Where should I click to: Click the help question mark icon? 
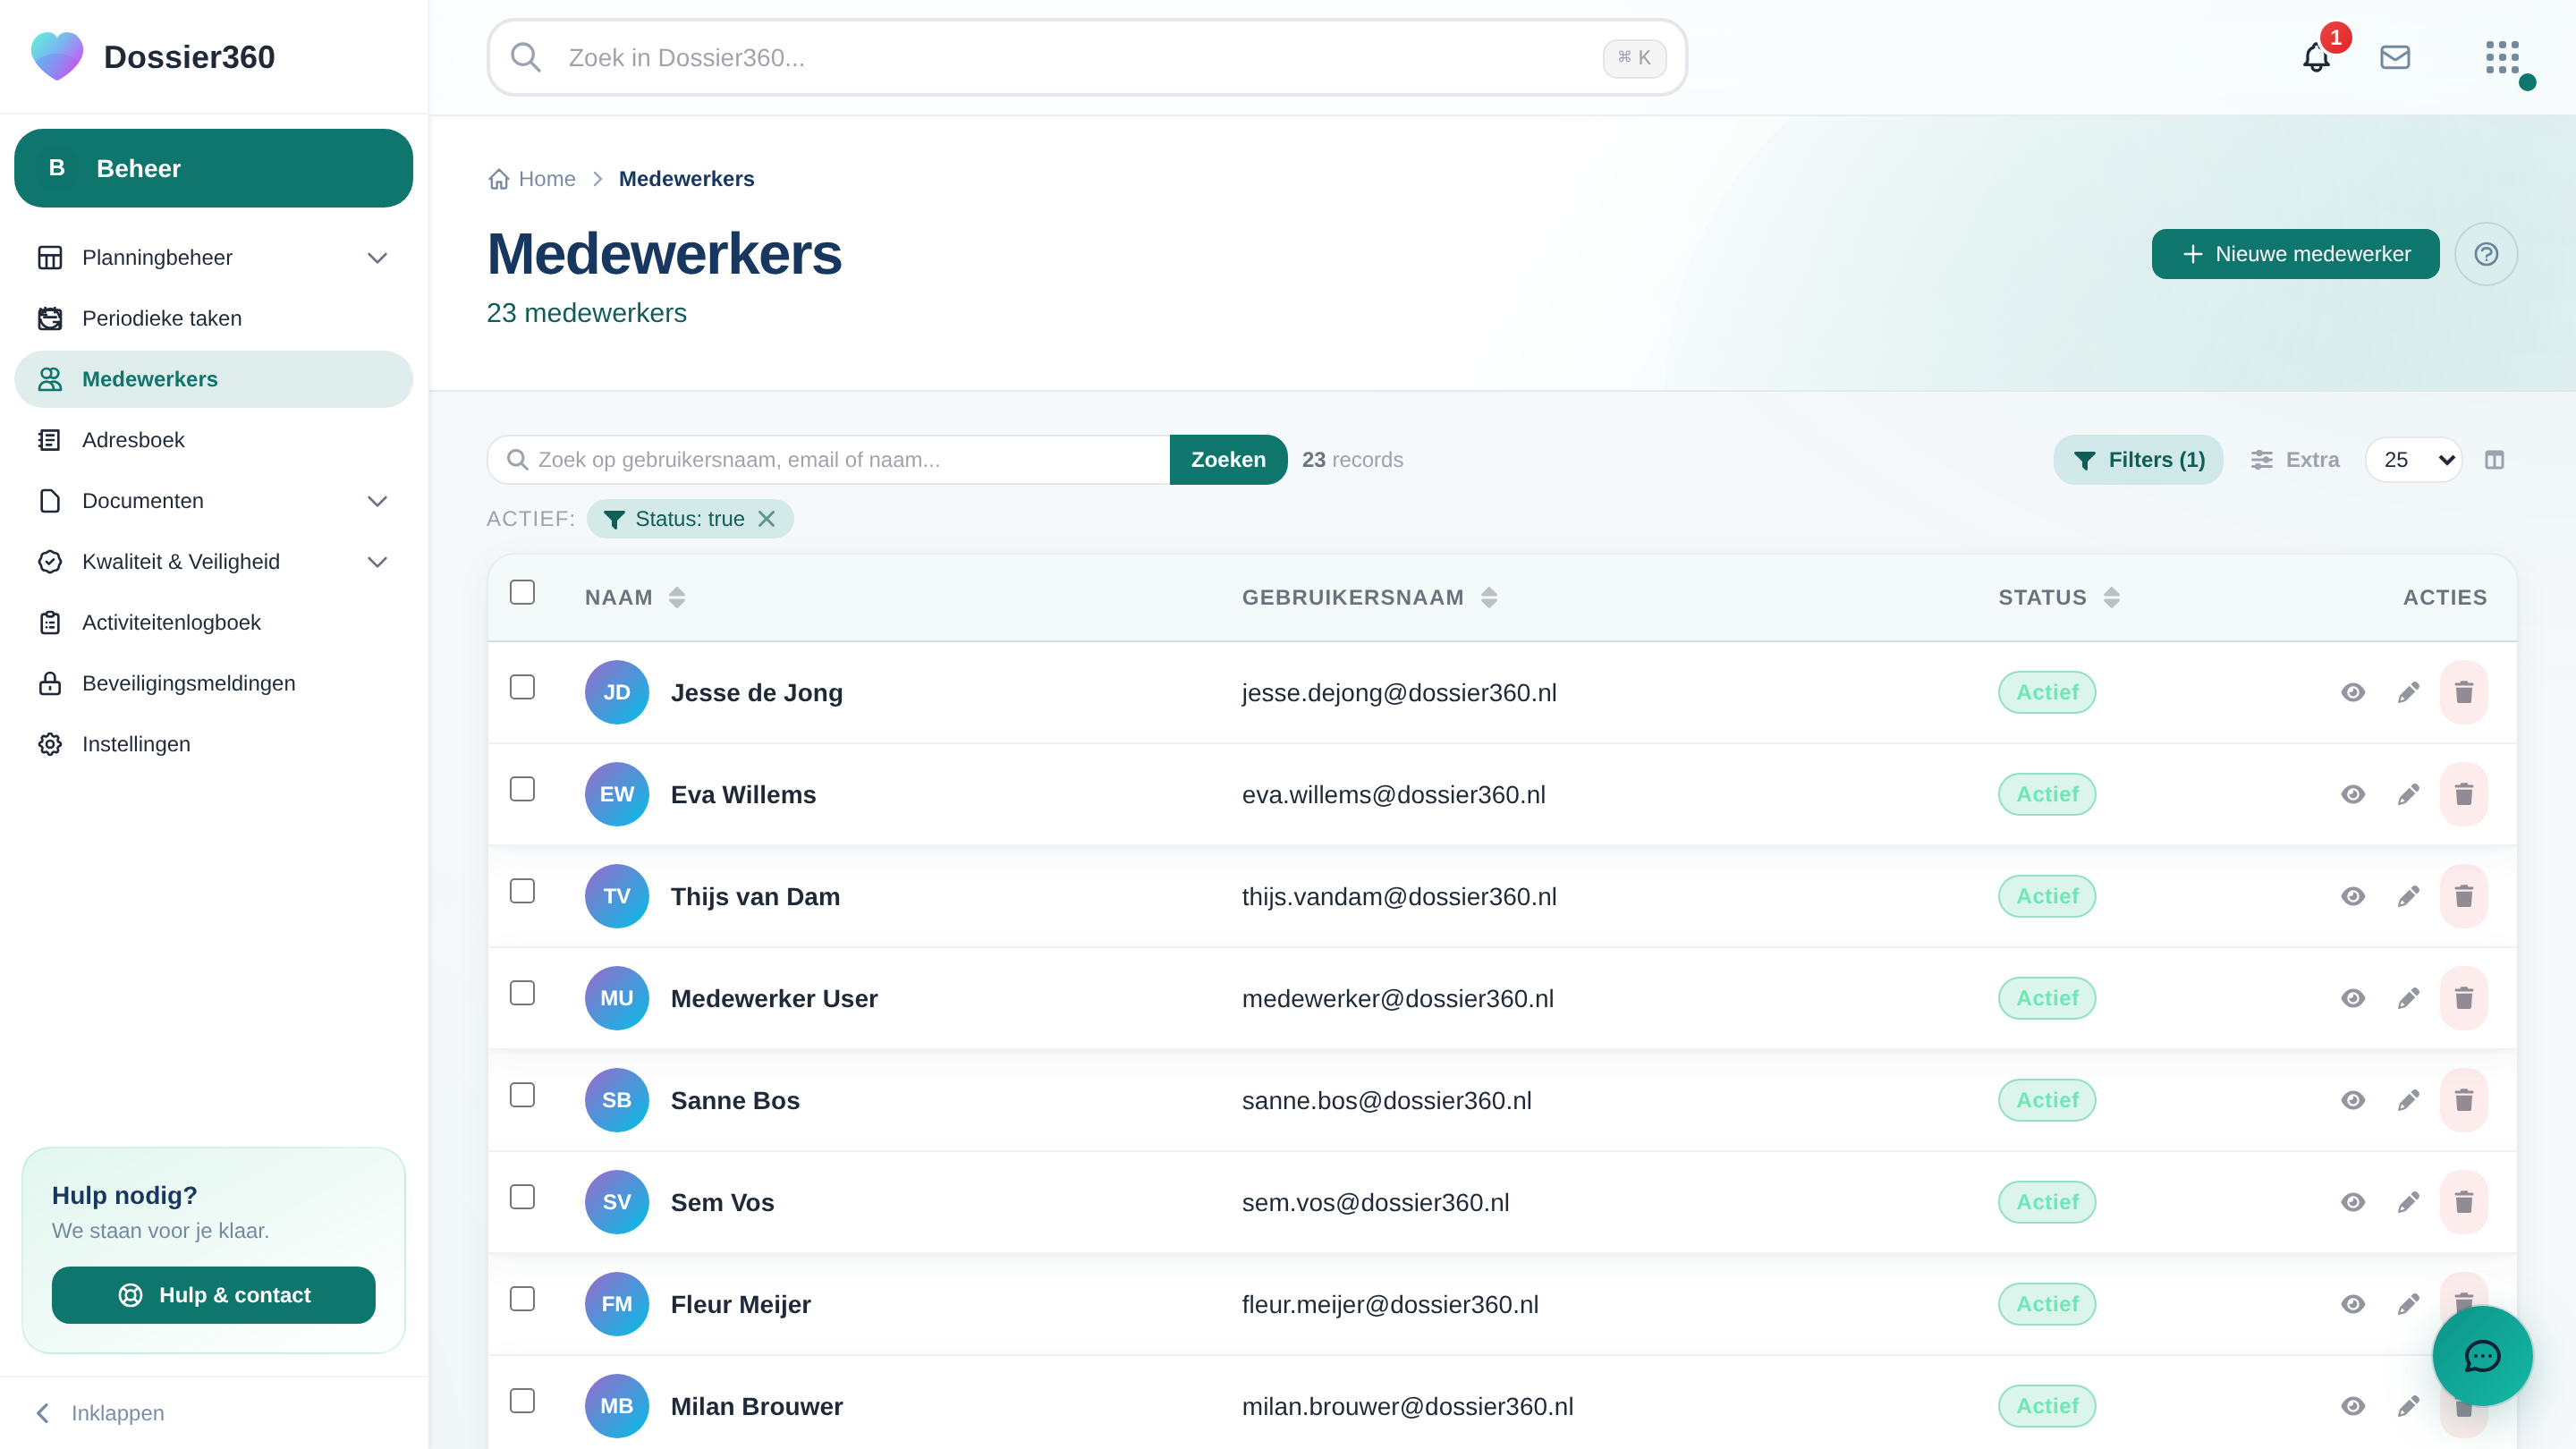(x=2486, y=254)
